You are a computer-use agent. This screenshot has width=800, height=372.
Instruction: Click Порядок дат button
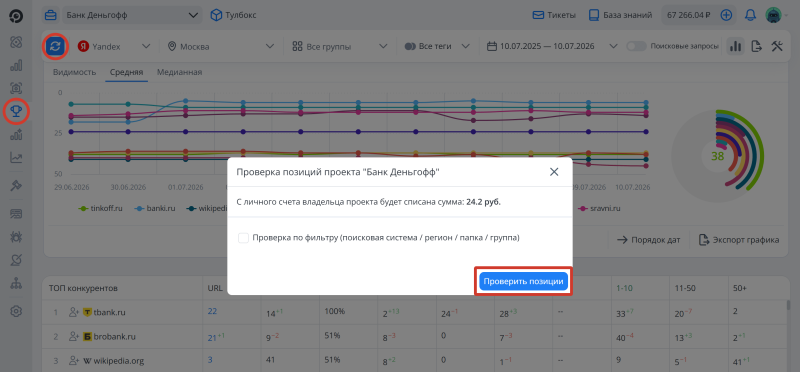pyautogui.click(x=648, y=240)
